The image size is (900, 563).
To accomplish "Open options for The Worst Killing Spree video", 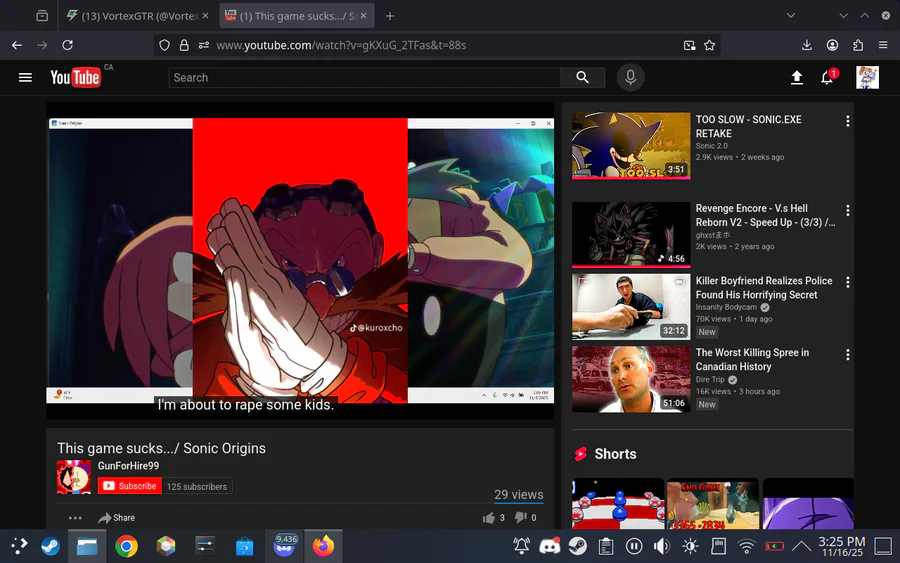I will (847, 355).
